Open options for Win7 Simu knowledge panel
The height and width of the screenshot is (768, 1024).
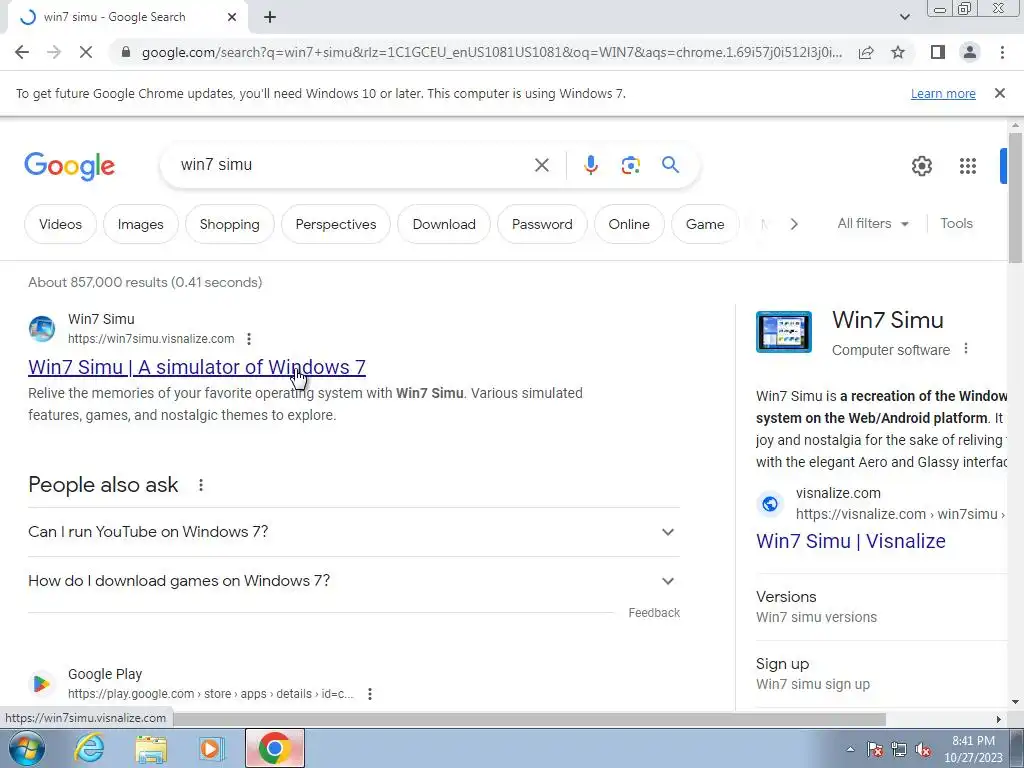click(x=966, y=349)
